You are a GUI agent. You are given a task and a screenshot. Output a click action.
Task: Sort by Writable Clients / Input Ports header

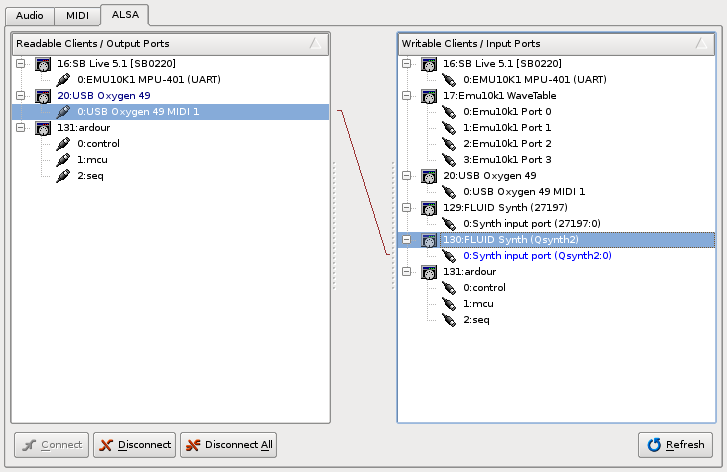tap(556, 44)
